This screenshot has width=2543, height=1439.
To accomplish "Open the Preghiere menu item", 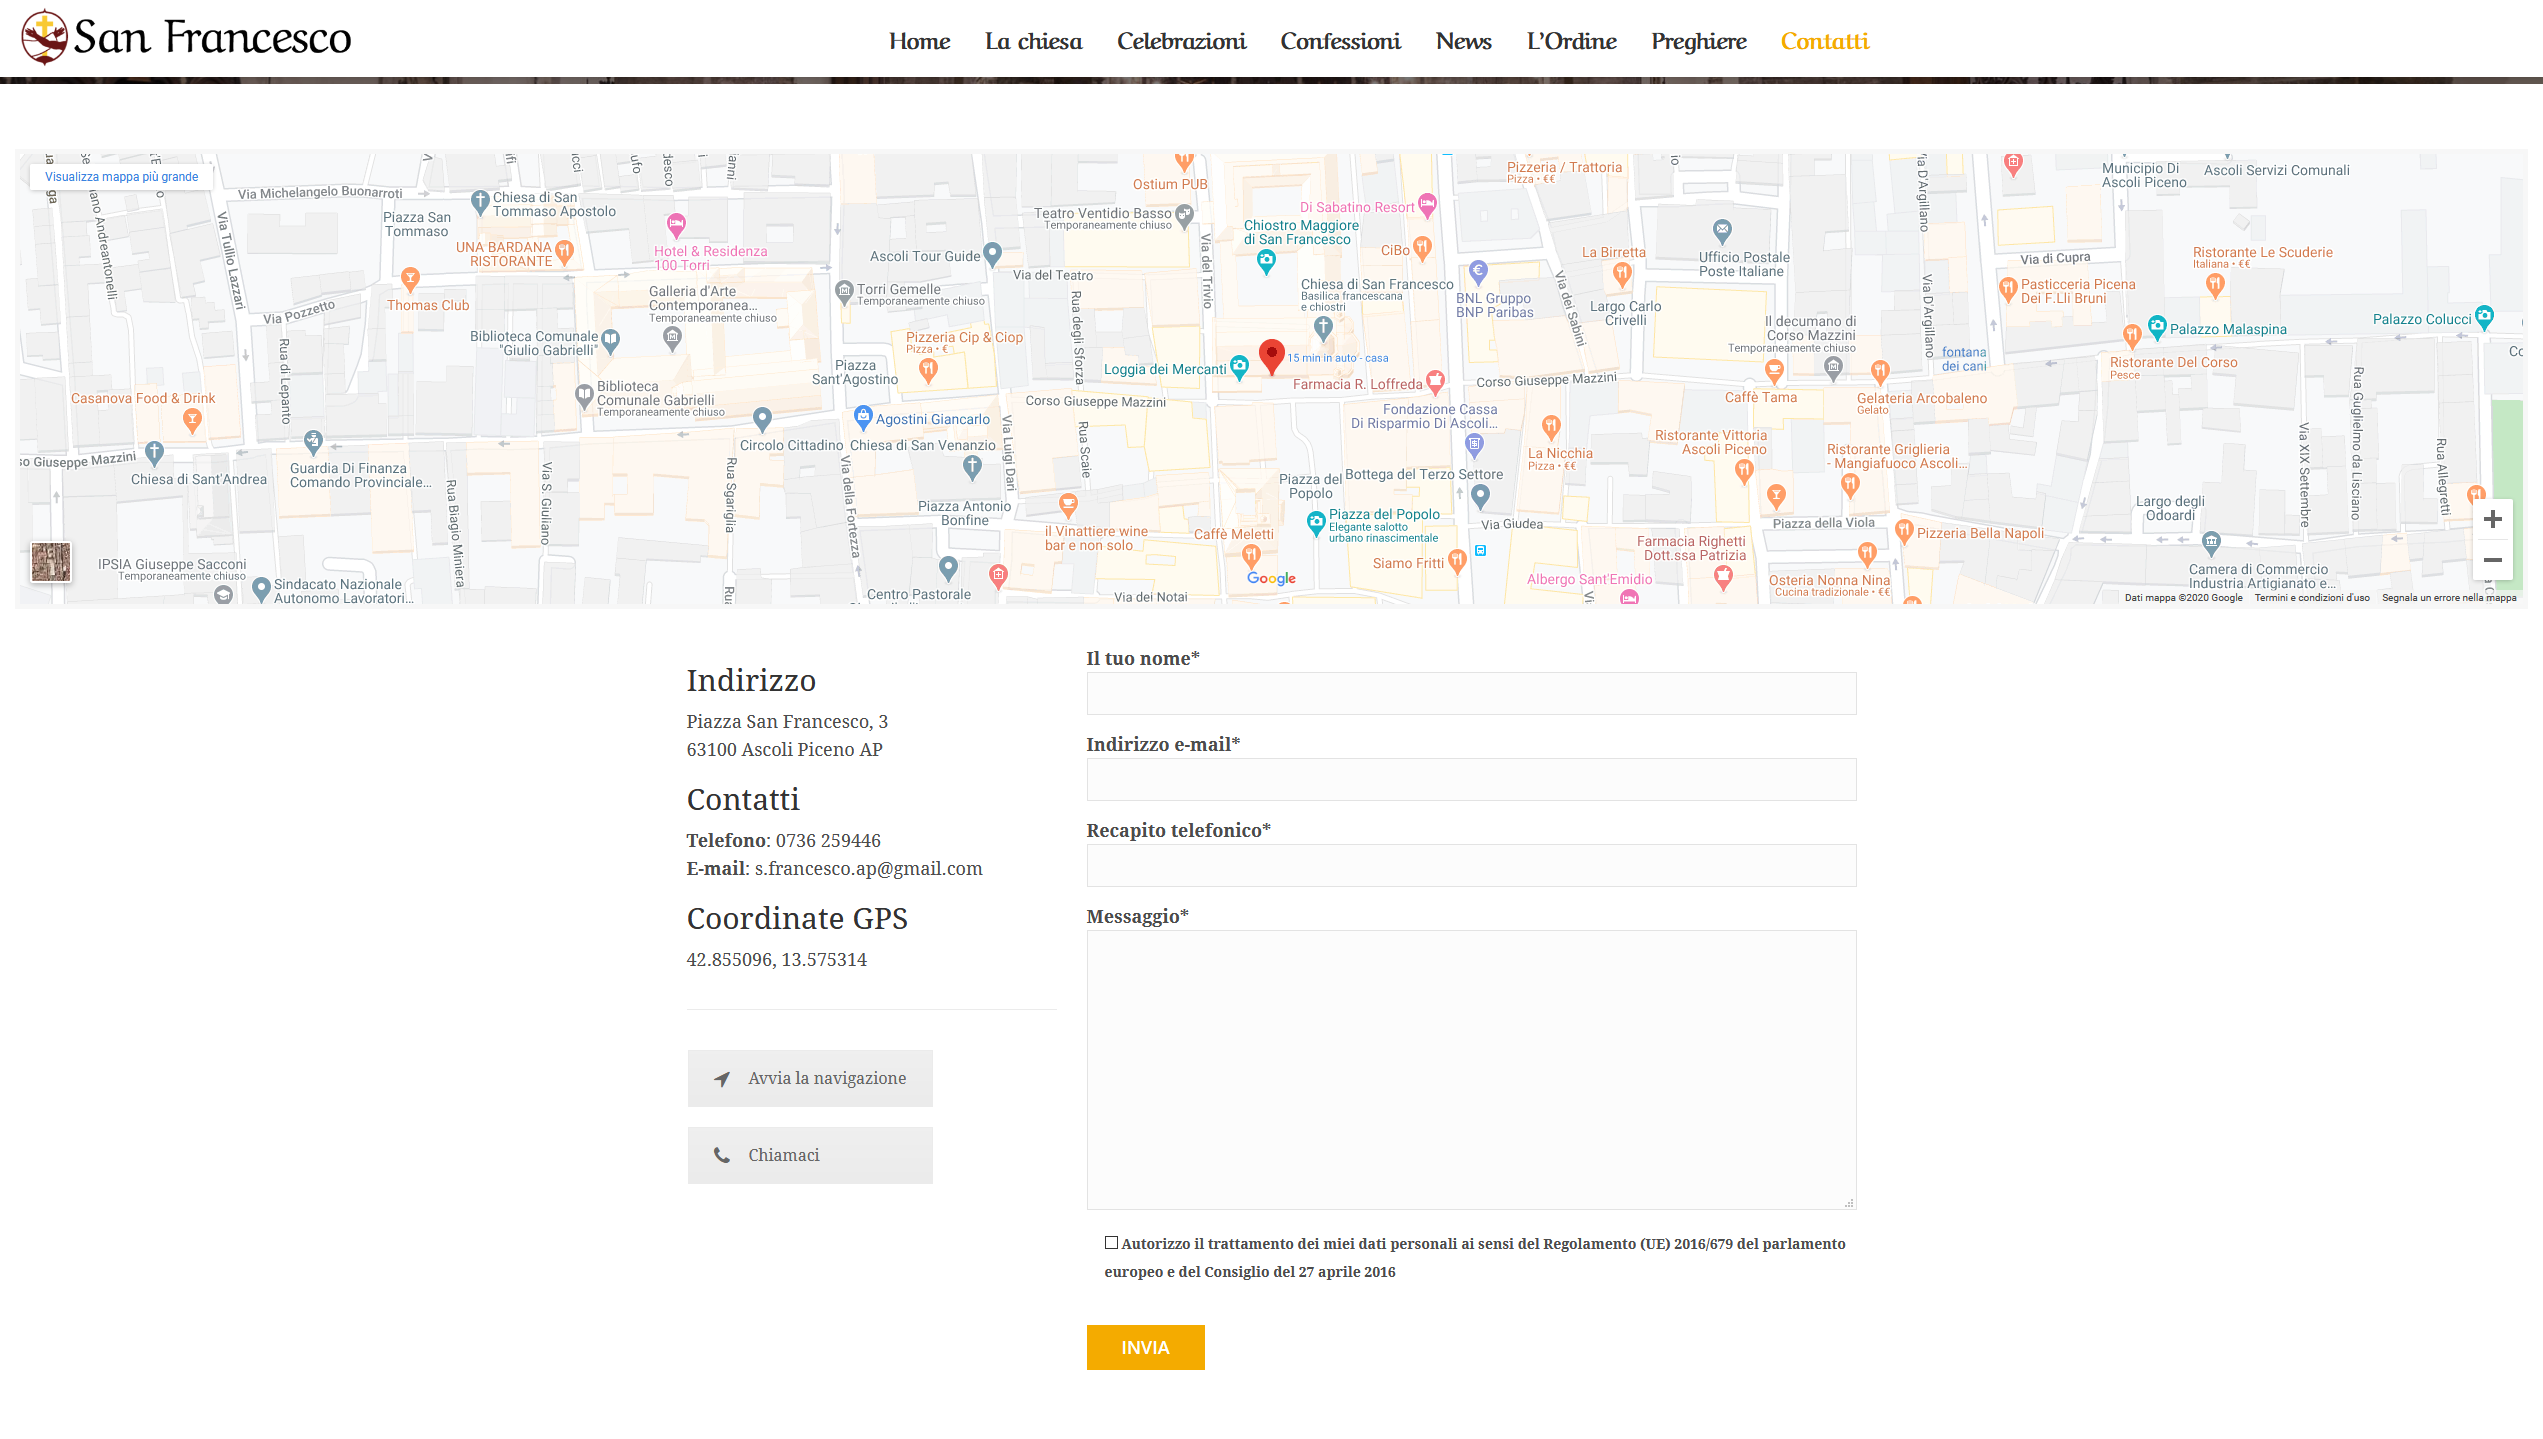I will click(x=1698, y=41).
